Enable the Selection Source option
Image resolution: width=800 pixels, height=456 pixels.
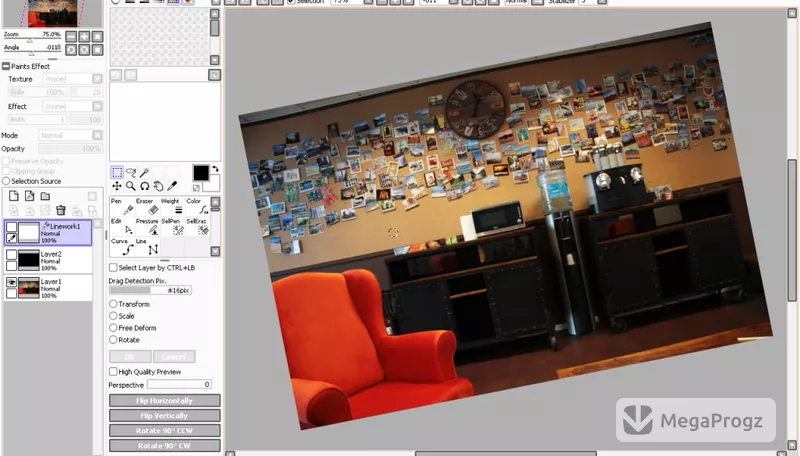coord(6,181)
